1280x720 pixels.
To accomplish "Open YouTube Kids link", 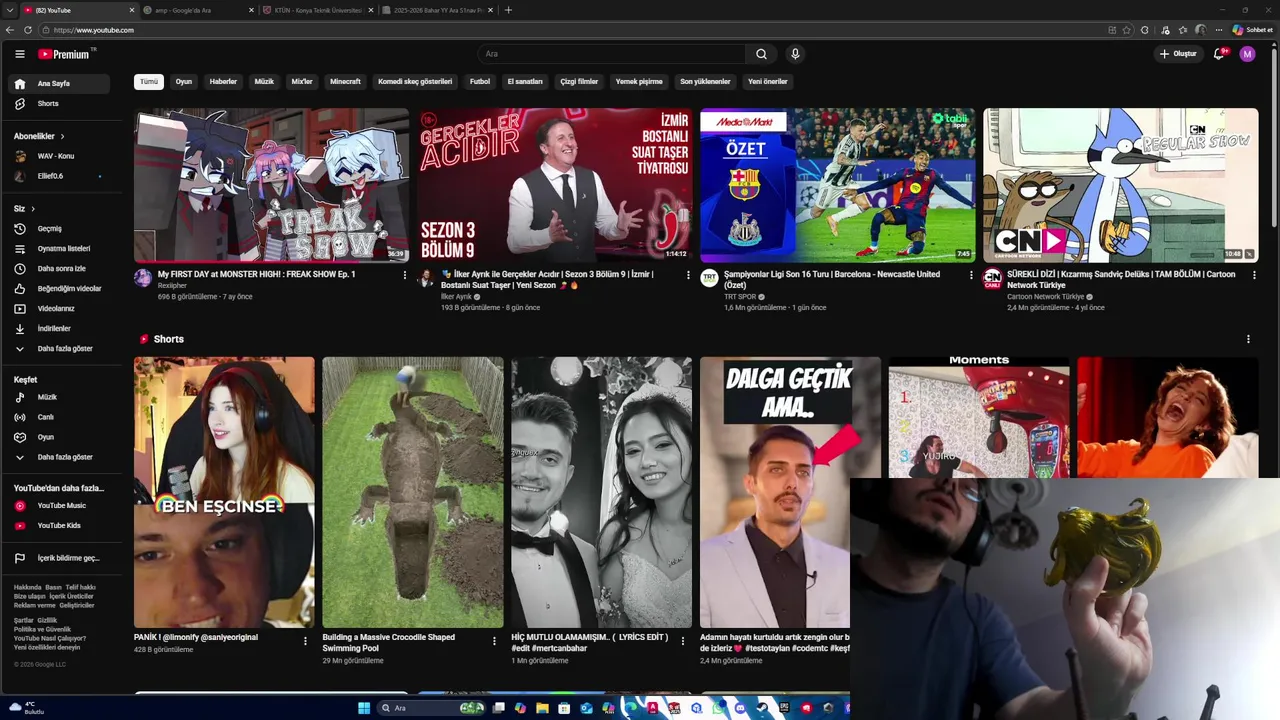I will (x=59, y=525).
